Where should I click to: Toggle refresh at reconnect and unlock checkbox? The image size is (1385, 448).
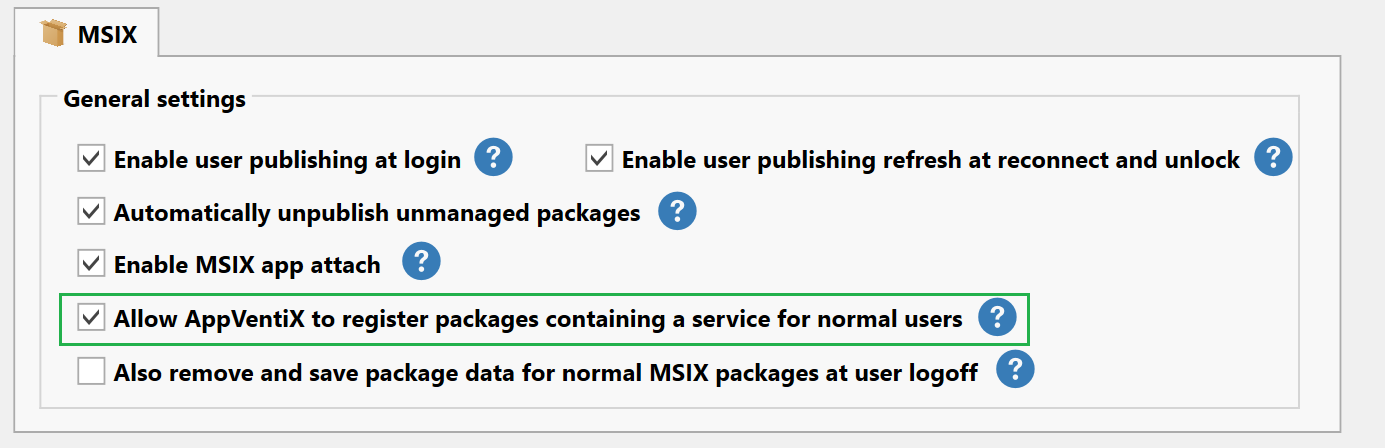[599, 158]
